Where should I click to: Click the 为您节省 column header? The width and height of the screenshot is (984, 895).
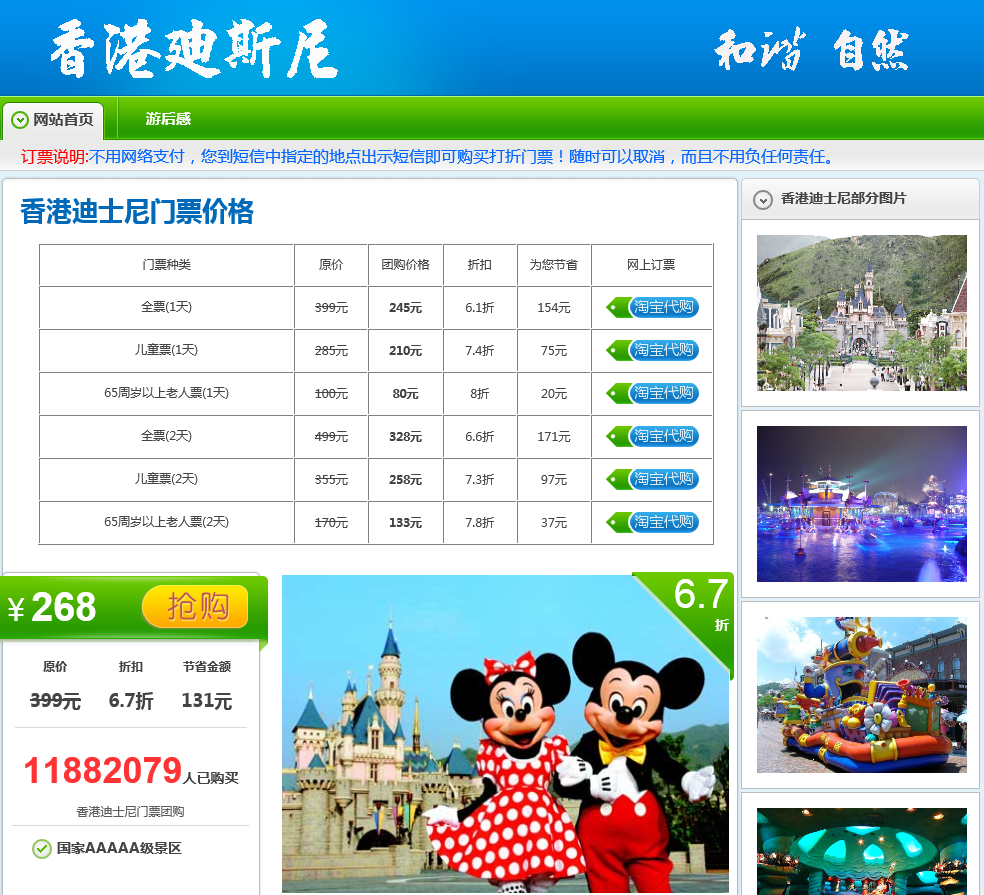[554, 265]
